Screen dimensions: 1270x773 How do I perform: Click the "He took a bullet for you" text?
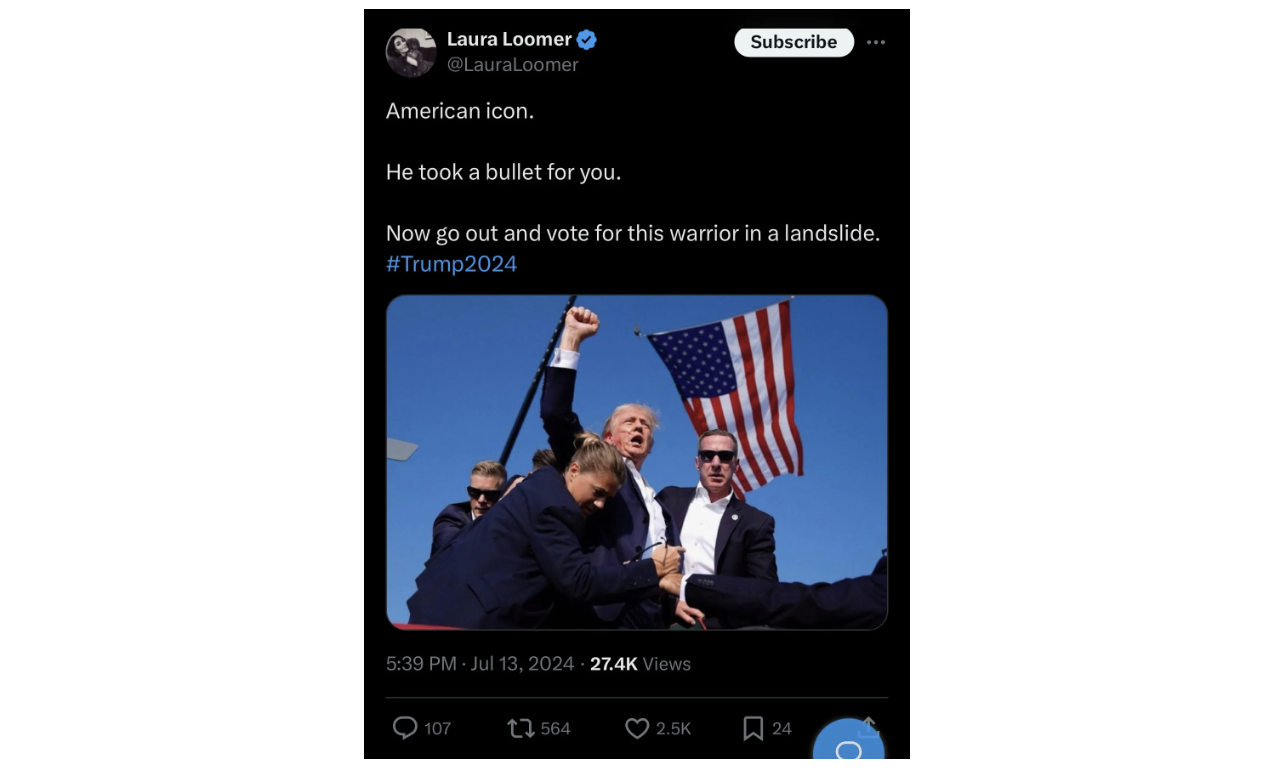pyautogui.click(x=503, y=172)
